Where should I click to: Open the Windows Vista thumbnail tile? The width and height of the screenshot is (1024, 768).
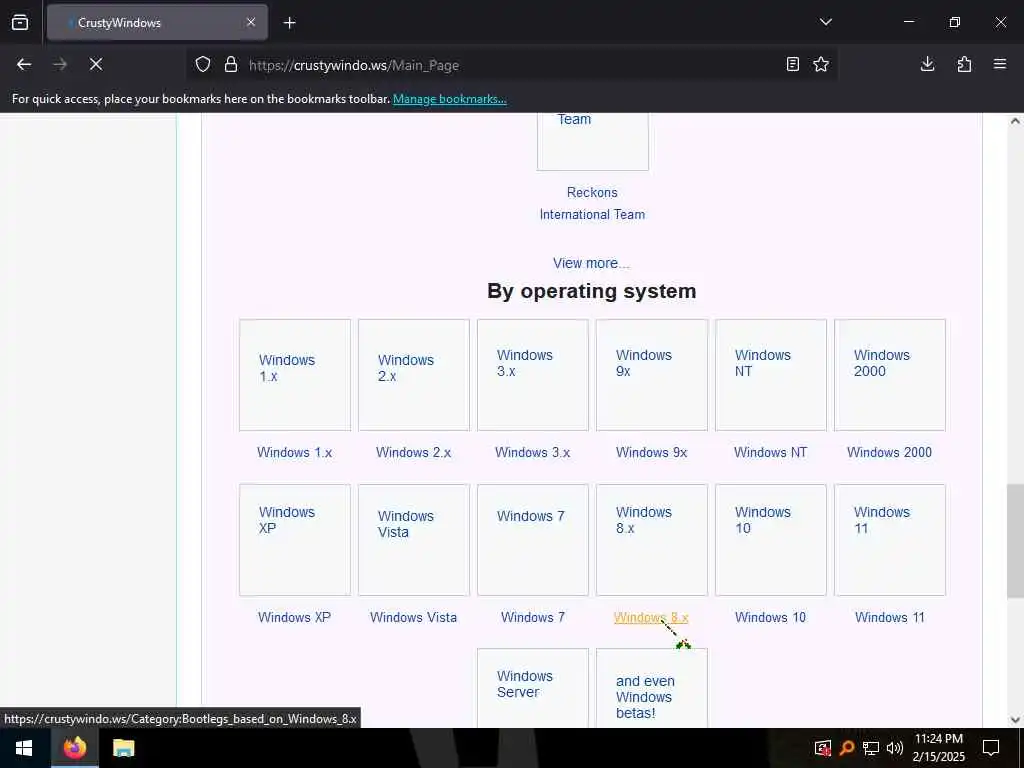tap(414, 540)
